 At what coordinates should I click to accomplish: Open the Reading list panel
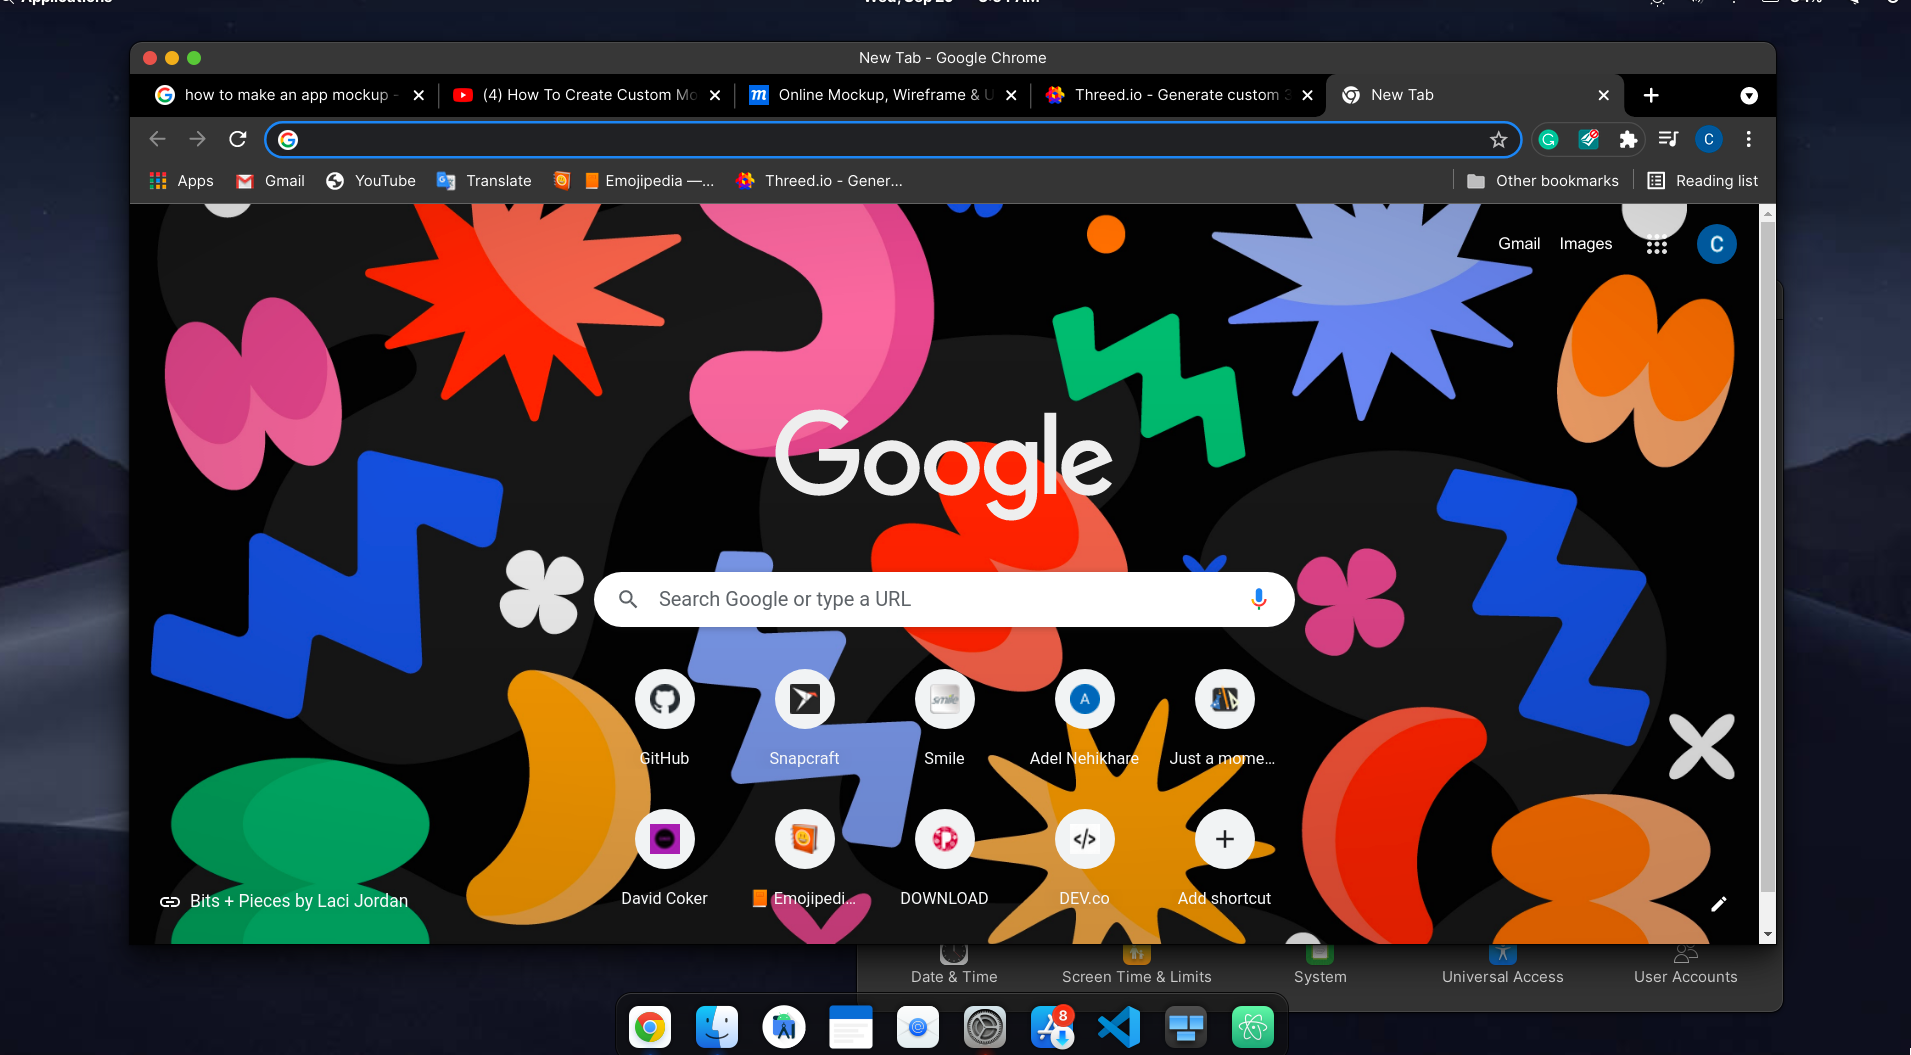[x=1702, y=181]
